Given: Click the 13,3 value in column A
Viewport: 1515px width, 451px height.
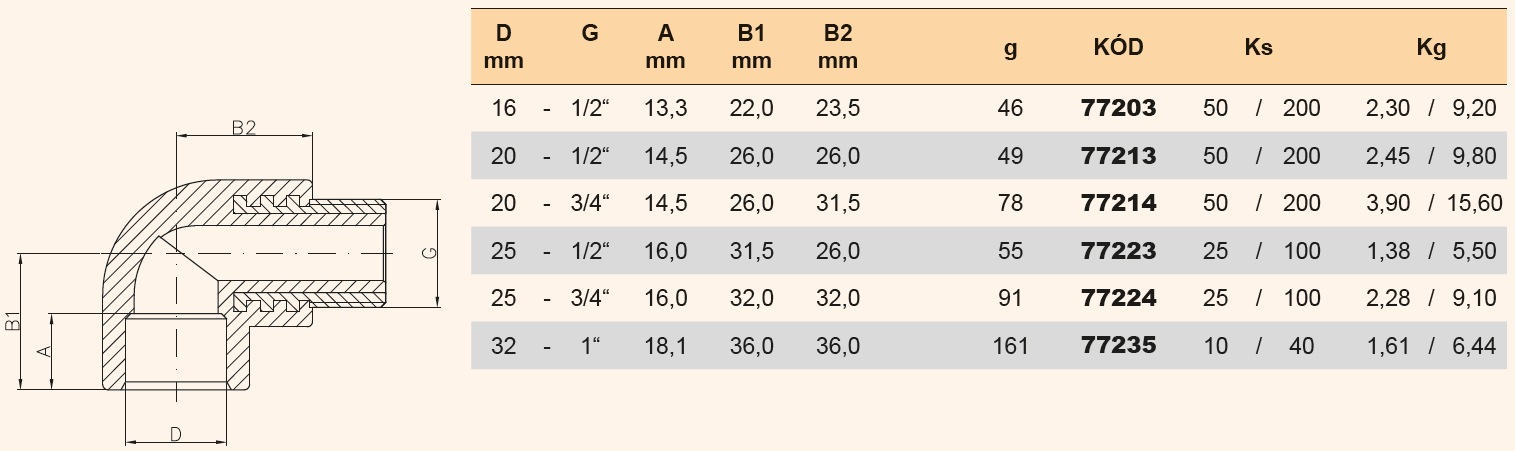Looking at the screenshot, I should pyautogui.click(x=665, y=108).
